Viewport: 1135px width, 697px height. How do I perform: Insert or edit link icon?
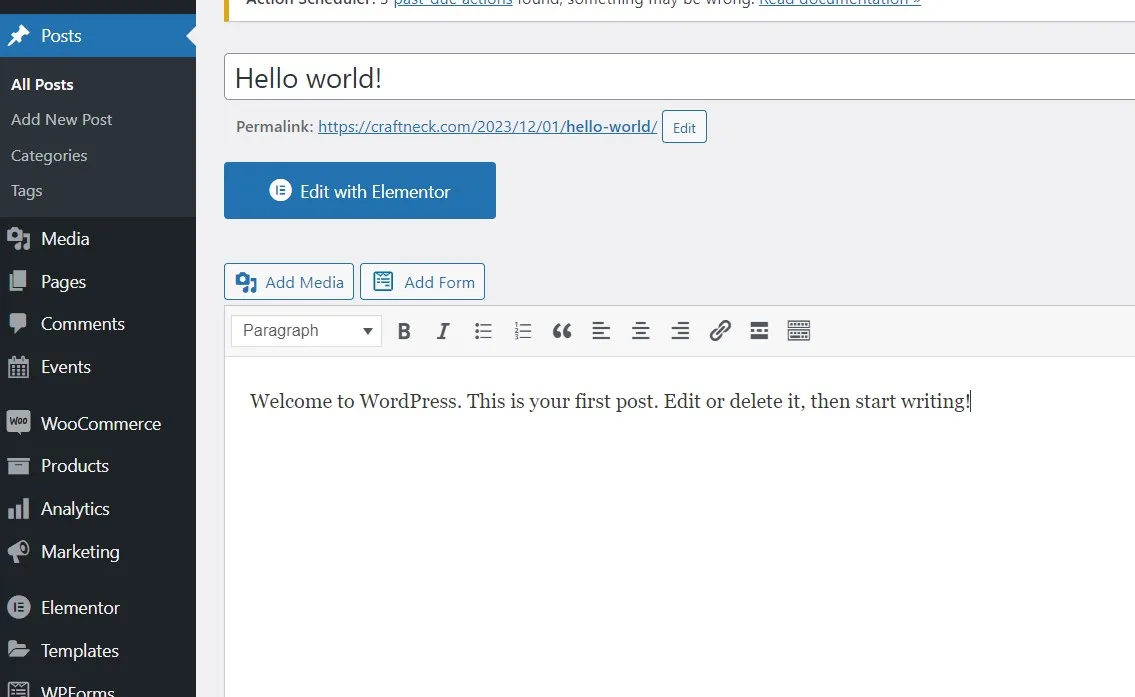(720, 331)
